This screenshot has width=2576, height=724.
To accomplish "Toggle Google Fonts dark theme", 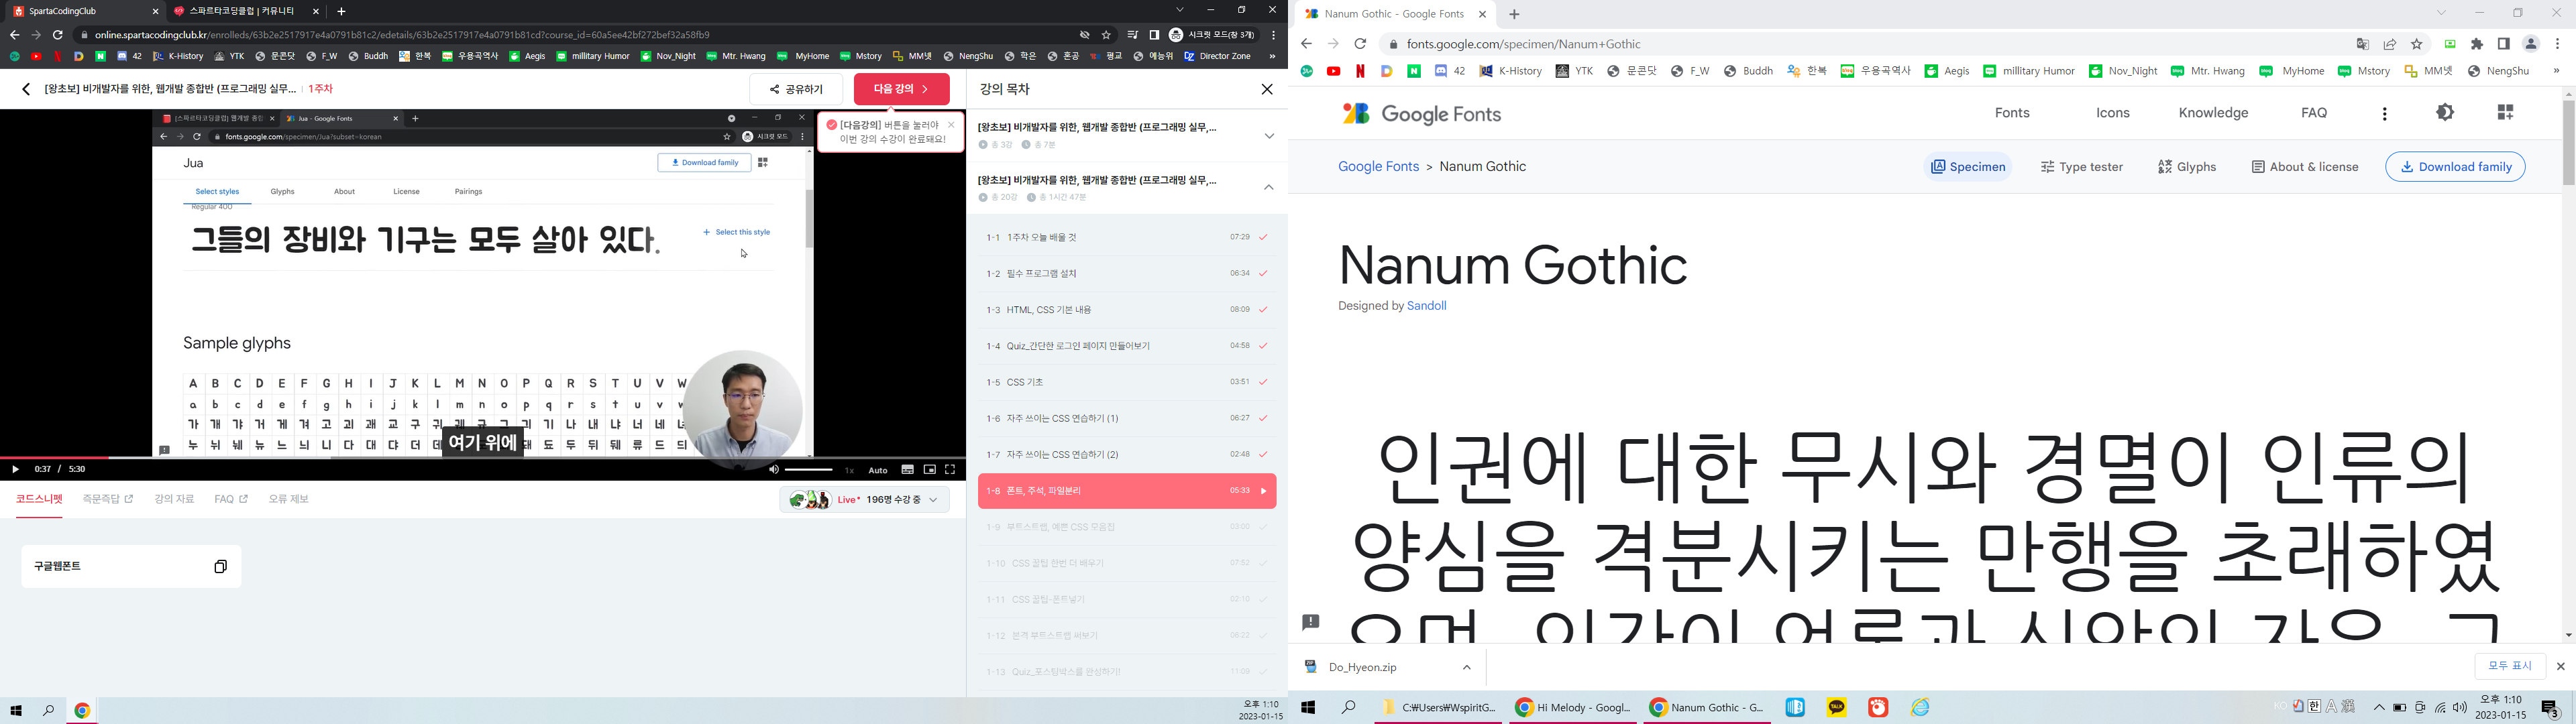I will point(2445,113).
